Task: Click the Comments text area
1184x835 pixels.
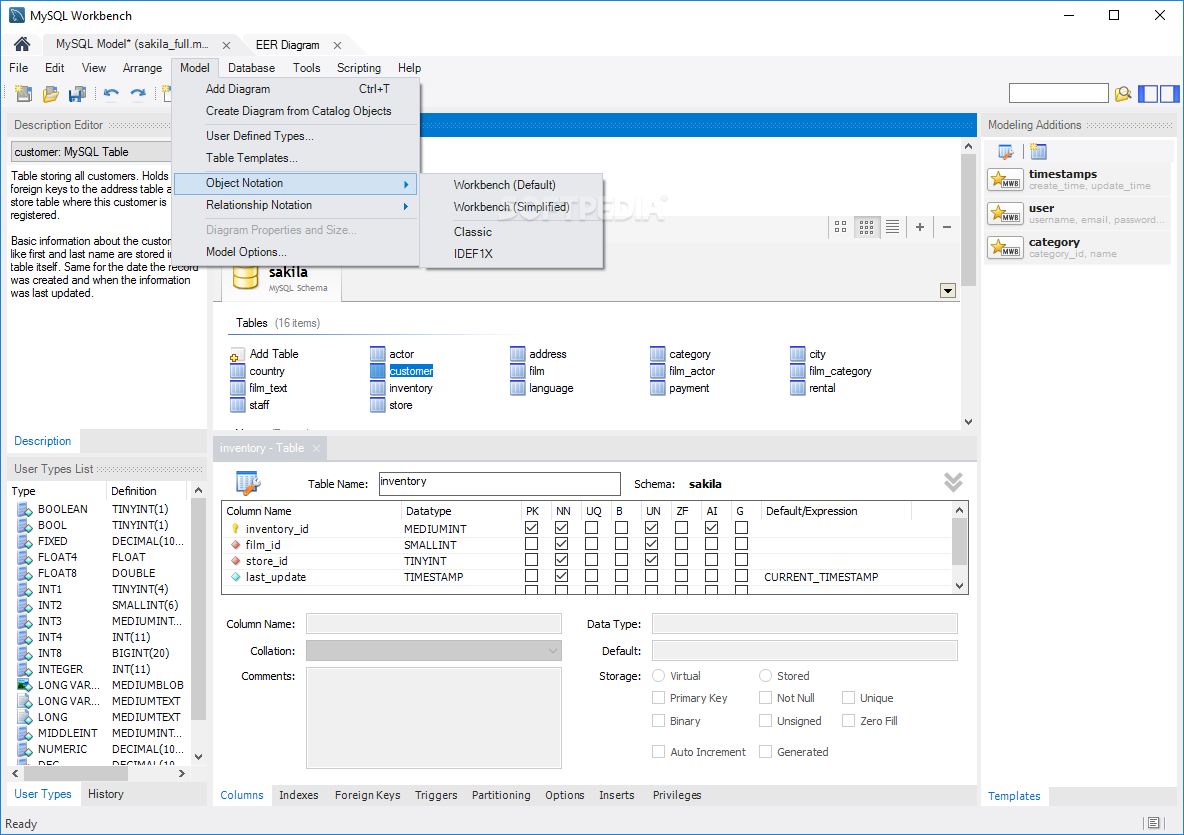Action: tap(433, 718)
